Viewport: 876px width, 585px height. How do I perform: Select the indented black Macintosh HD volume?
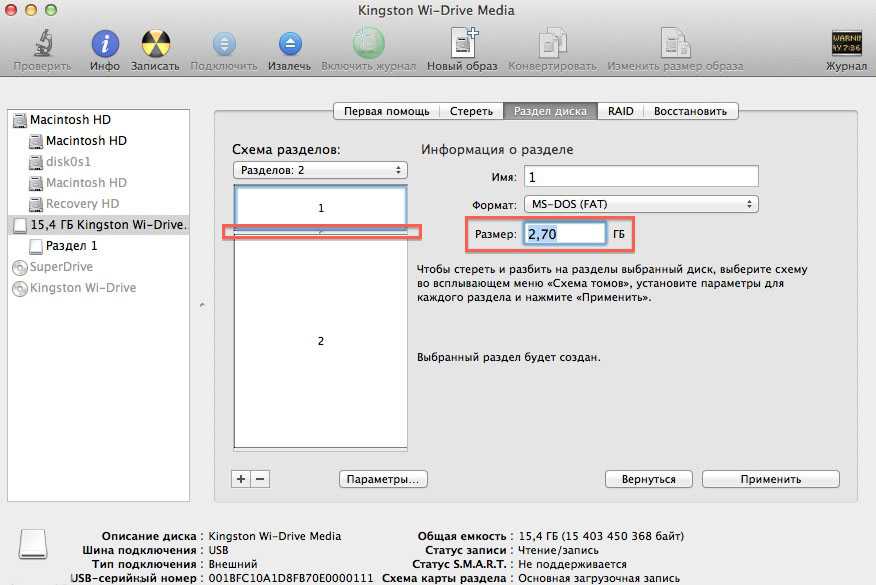[86, 141]
